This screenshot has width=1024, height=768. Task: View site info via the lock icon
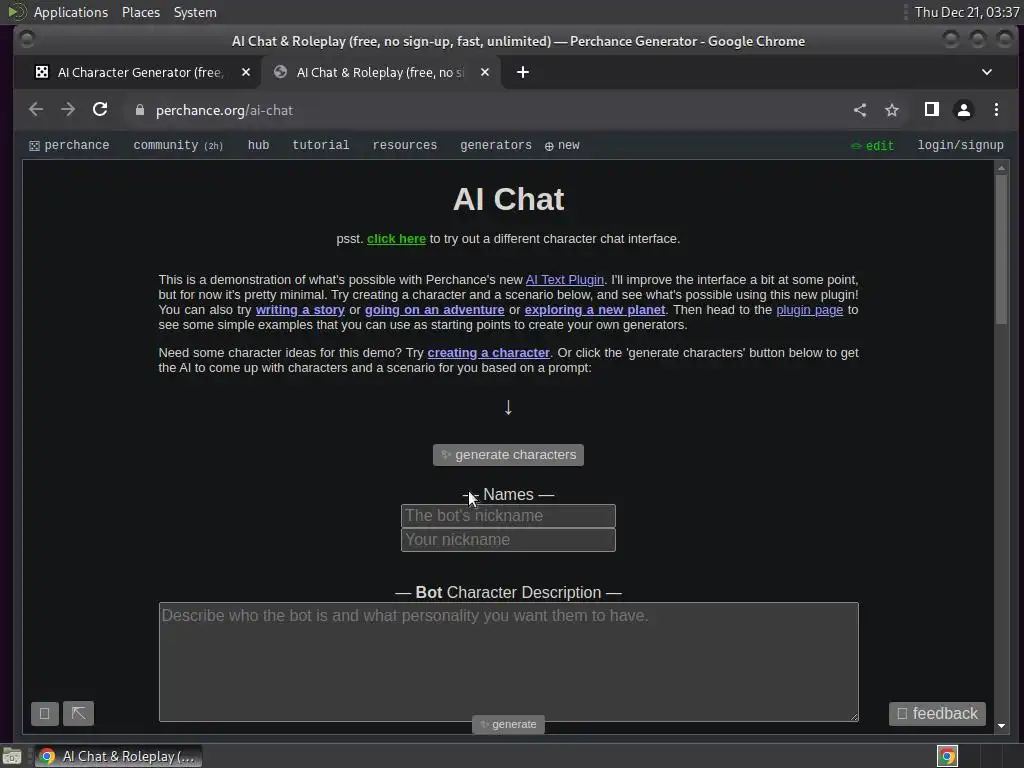[139, 110]
